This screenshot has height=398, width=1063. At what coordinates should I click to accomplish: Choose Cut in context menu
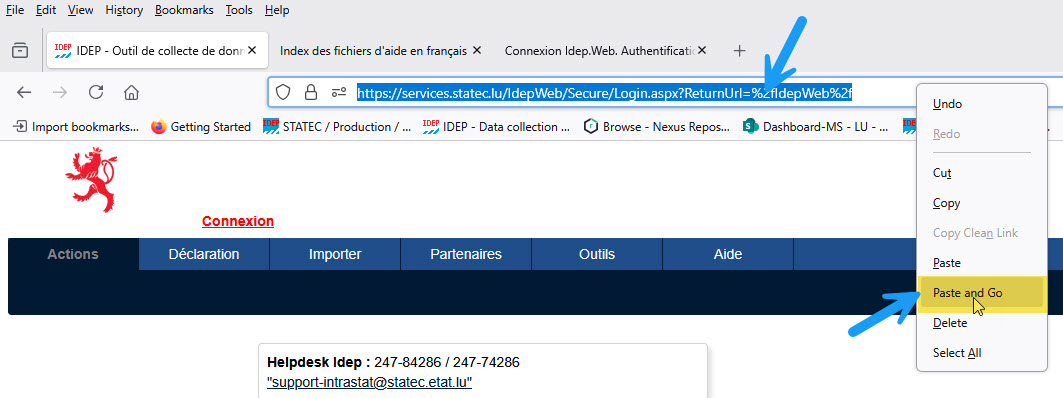982,173
